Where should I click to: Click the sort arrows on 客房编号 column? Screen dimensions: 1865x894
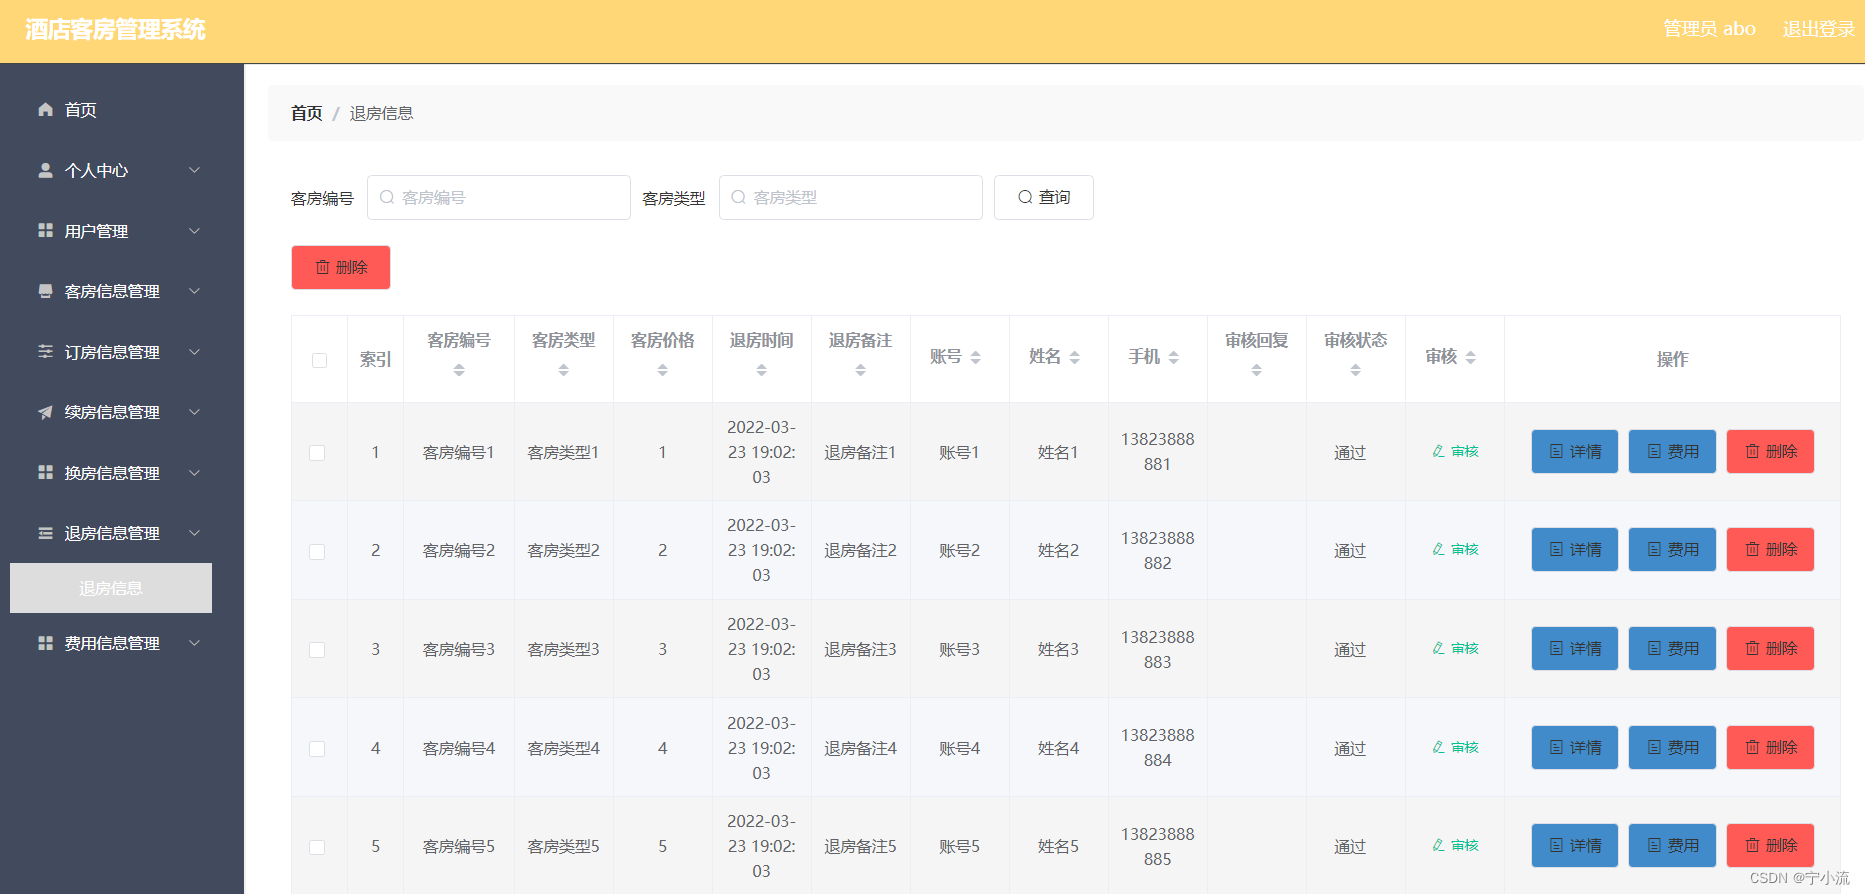tap(459, 370)
